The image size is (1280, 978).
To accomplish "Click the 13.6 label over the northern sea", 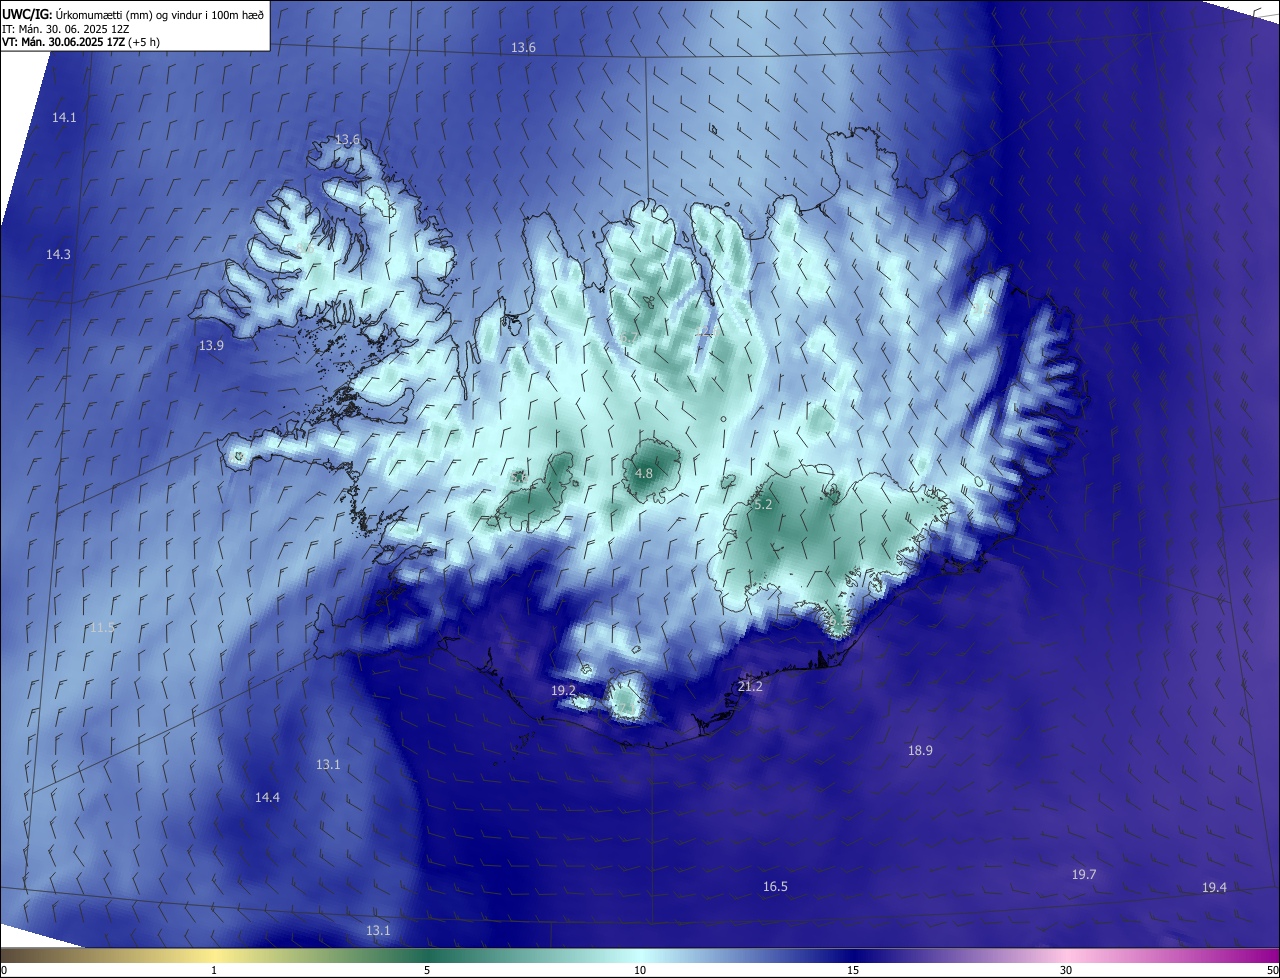I will pos(523,47).
